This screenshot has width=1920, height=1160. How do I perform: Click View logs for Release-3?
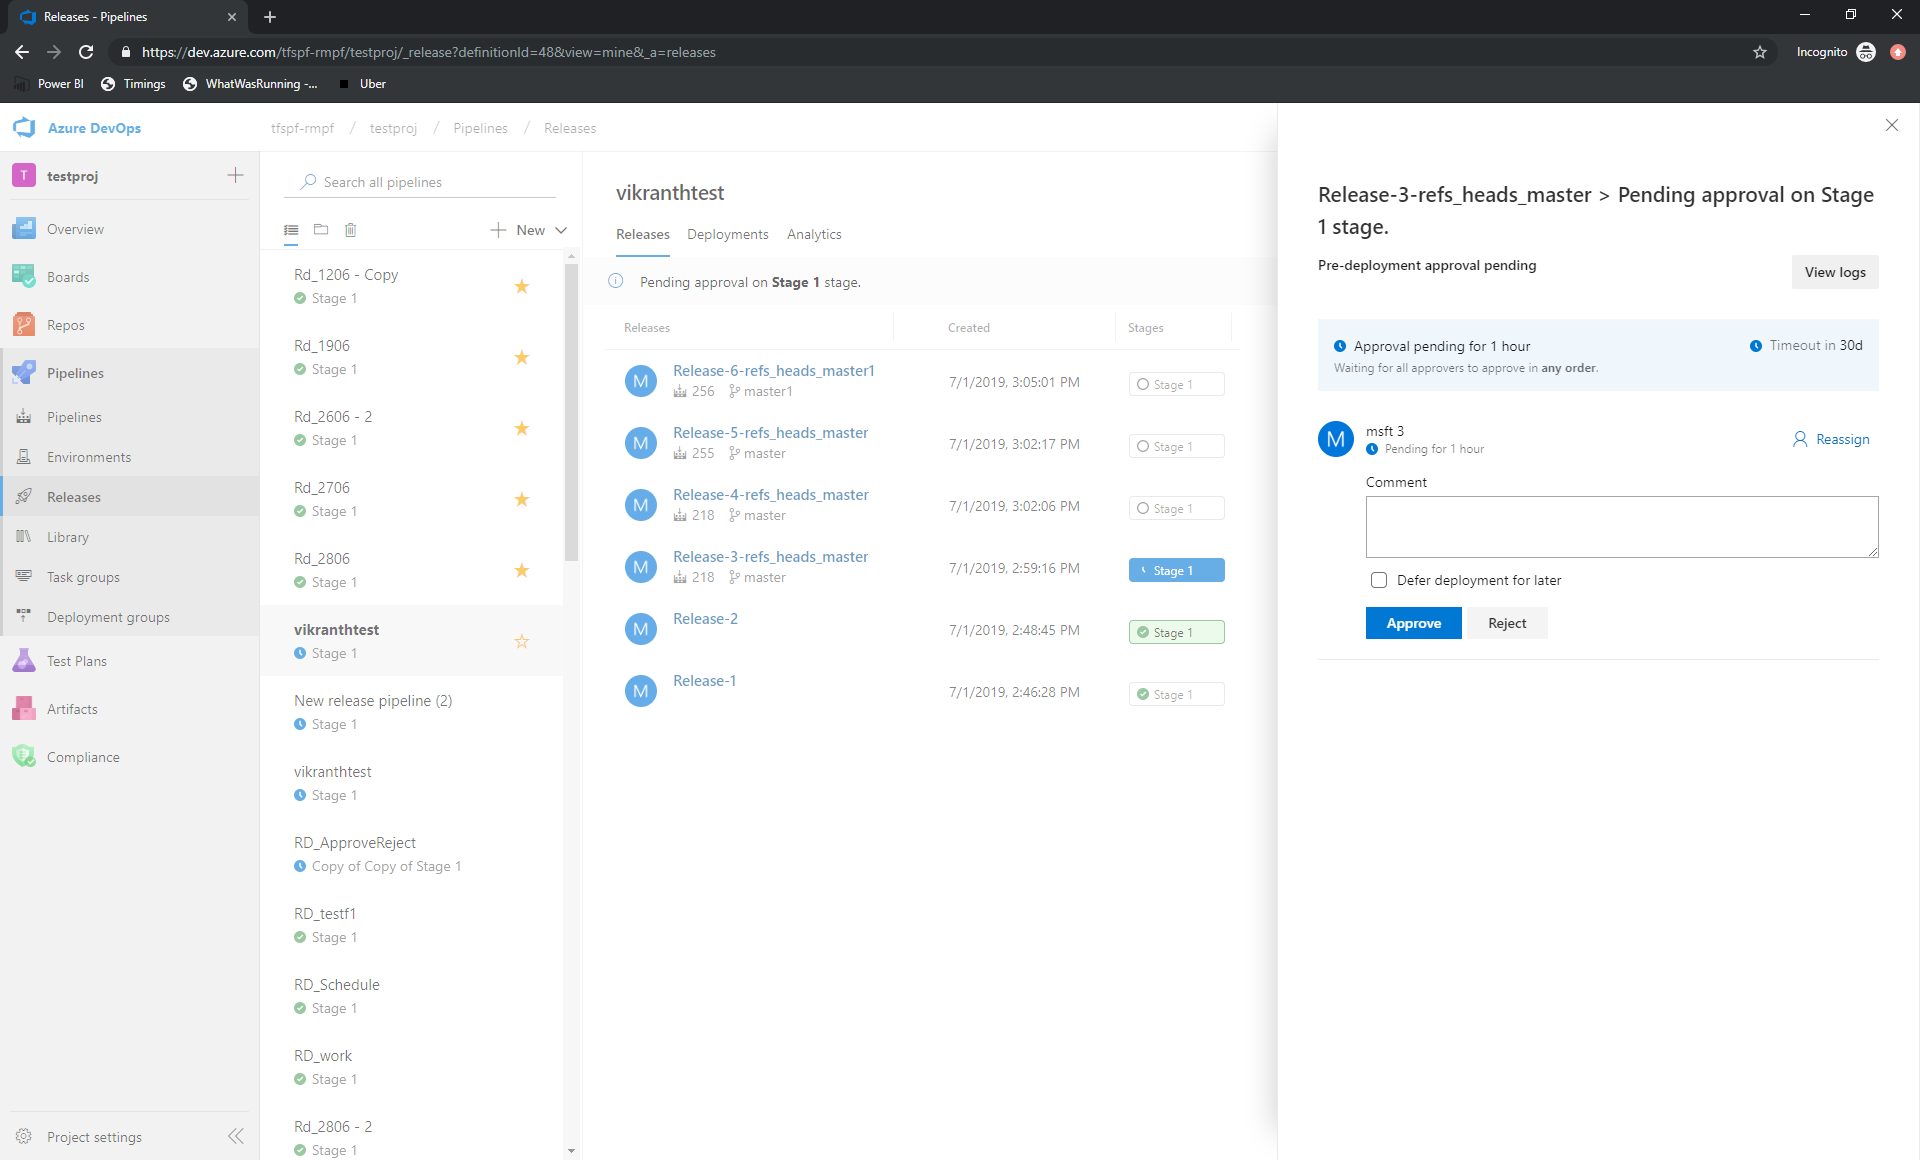(1835, 271)
